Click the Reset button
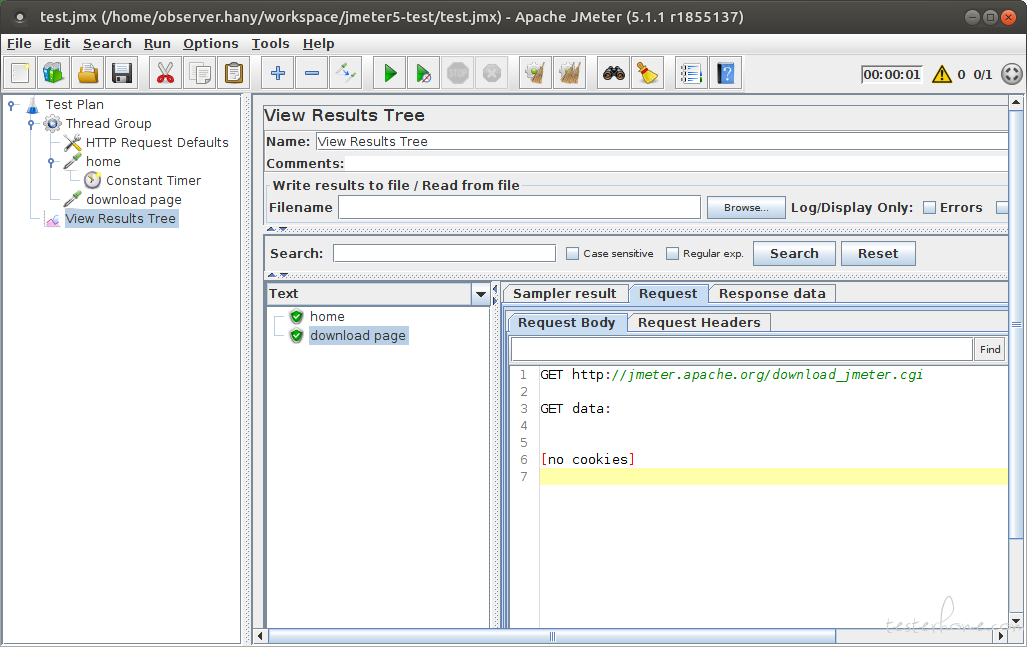 coord(878,253)
